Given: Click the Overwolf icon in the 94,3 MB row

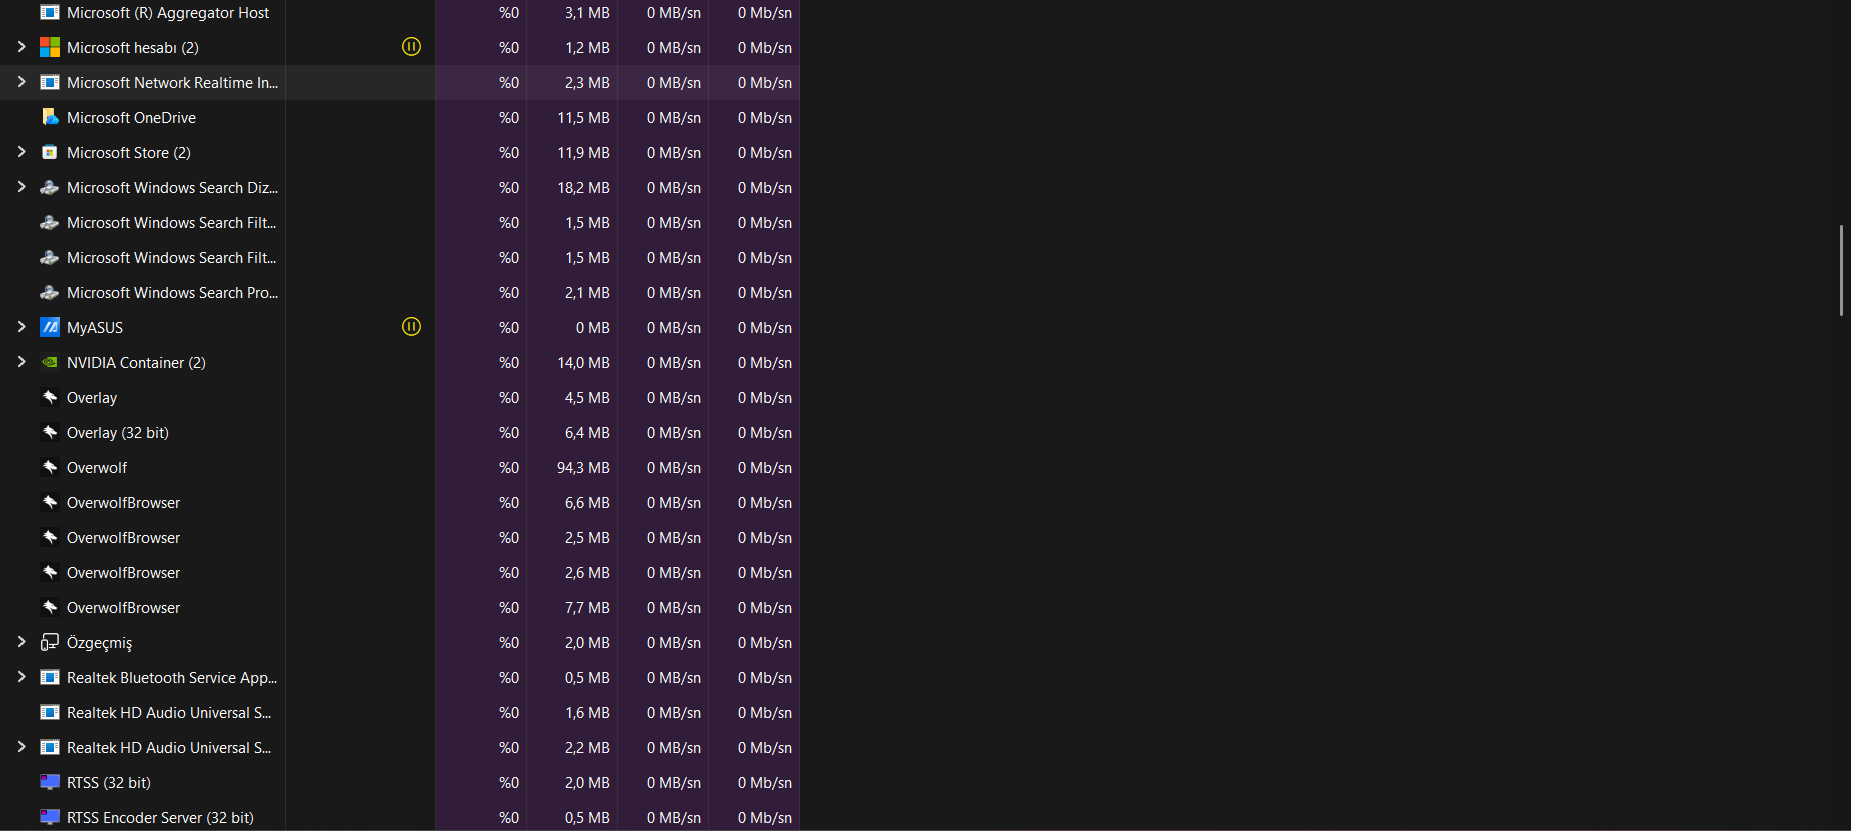Looking at the screenshot, I should pyautogui.click(x=50, y=468).
